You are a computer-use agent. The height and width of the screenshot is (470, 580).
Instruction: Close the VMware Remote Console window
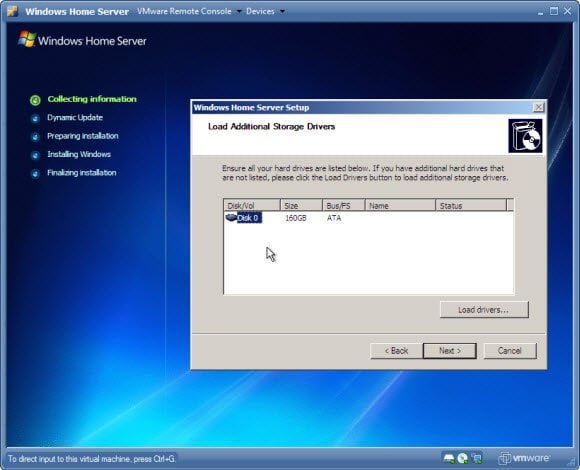tap(567, 11)
